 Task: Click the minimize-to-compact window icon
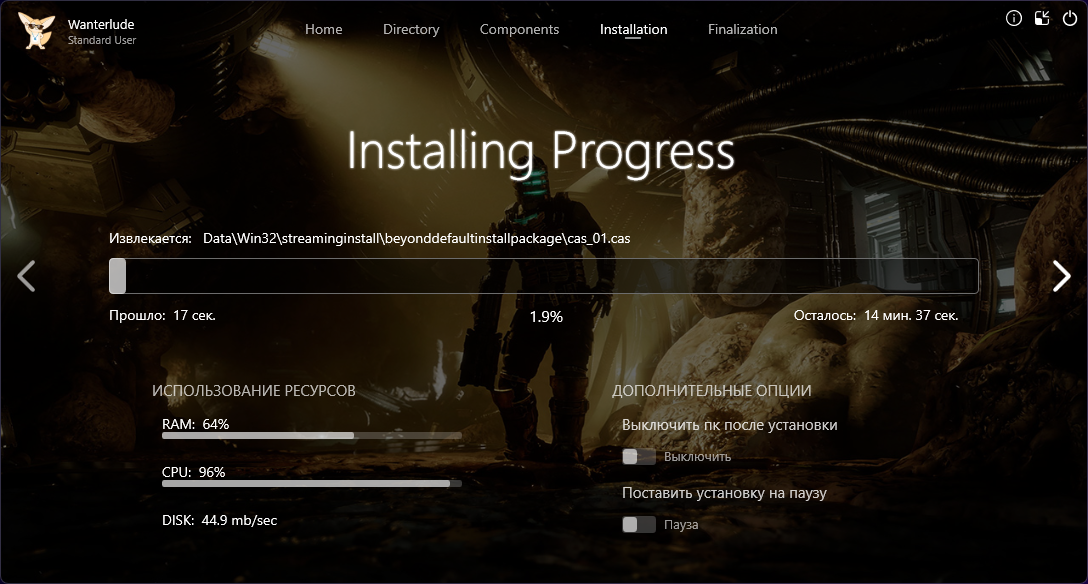[1042, 18]
